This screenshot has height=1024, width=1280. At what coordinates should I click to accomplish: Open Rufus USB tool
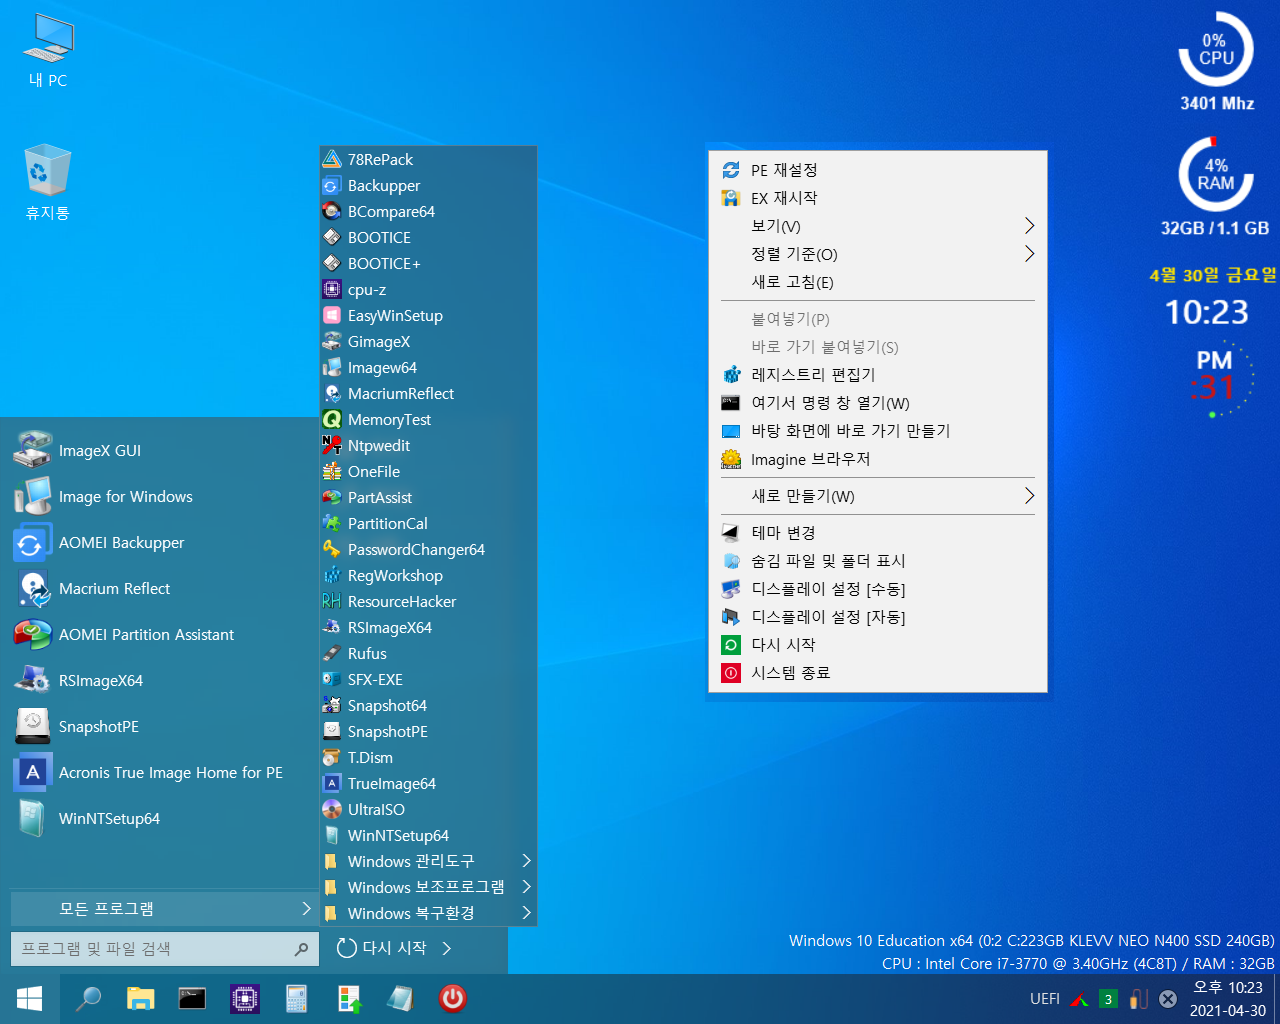[428, 654]
